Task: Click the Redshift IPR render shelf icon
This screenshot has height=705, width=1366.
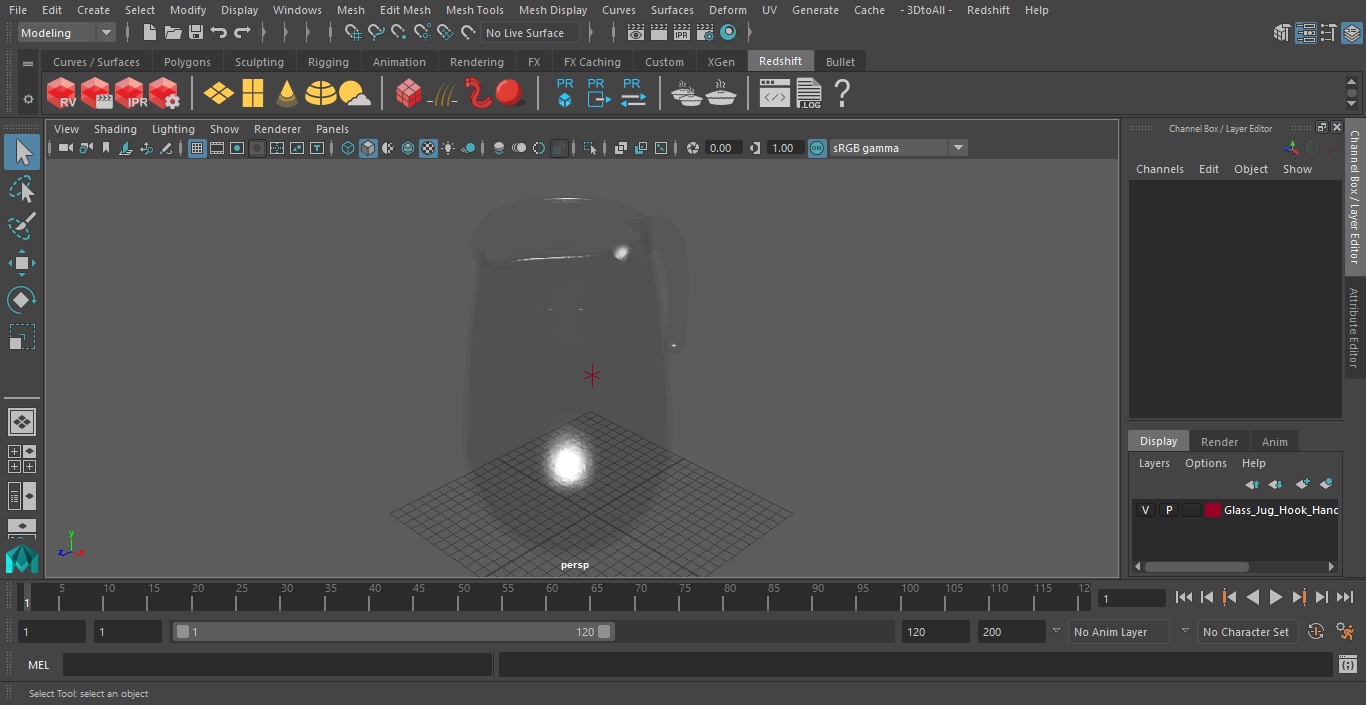Action: pos(130,94)
